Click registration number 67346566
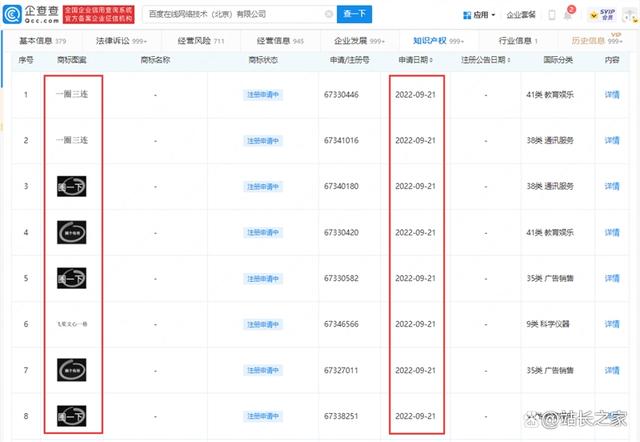Image resolution: width=640 pixels, height=442 pixels. point(341,324)
